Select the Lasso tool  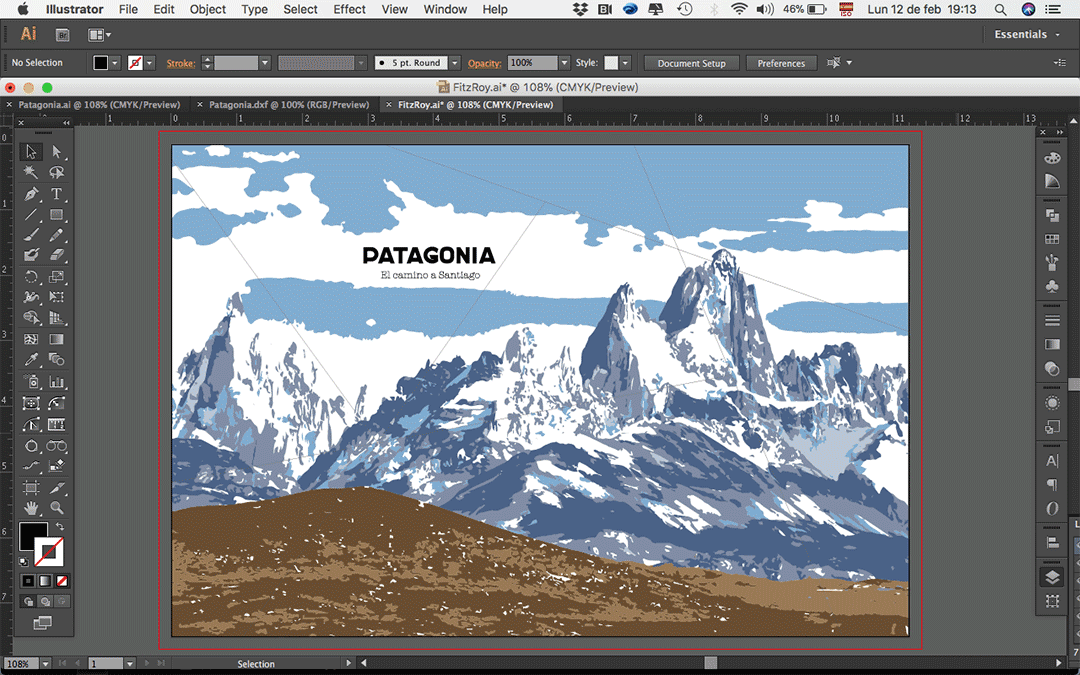pyautogui.click(x=56, y=172)
